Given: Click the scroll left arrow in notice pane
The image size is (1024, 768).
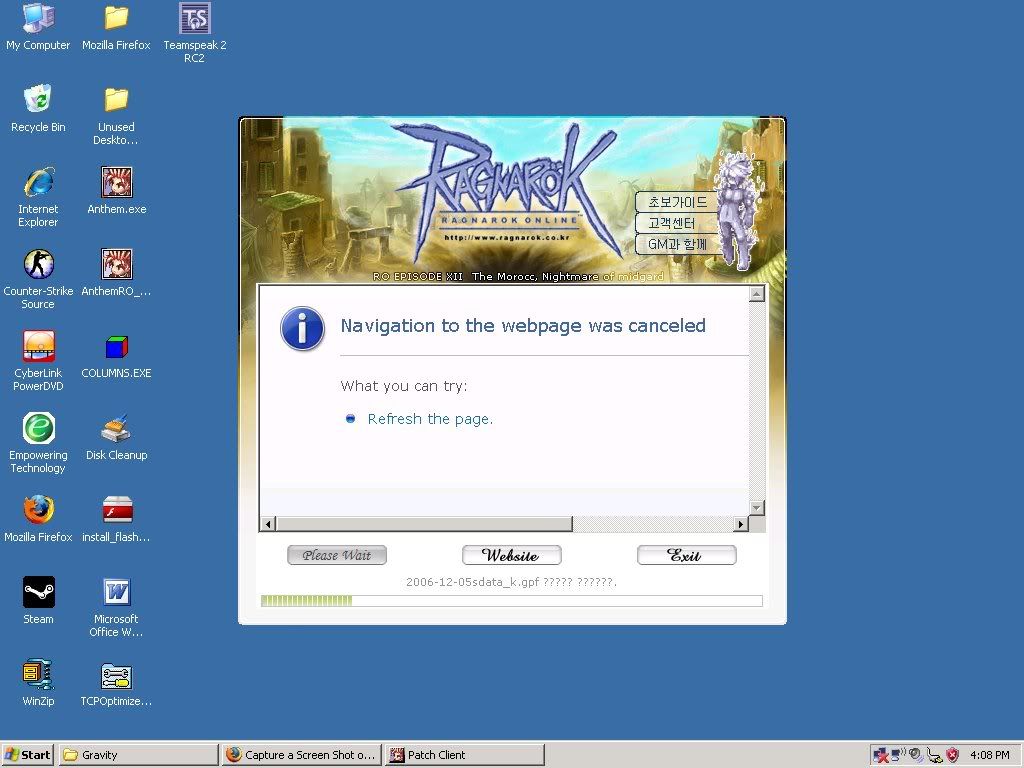Looking at the screenshot, I should [268, 524].
